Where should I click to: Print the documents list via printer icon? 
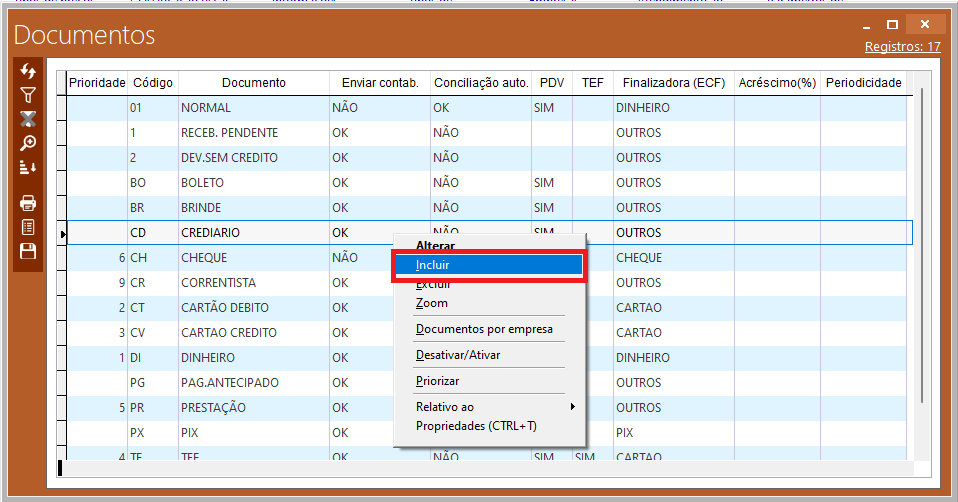(28, 203)
